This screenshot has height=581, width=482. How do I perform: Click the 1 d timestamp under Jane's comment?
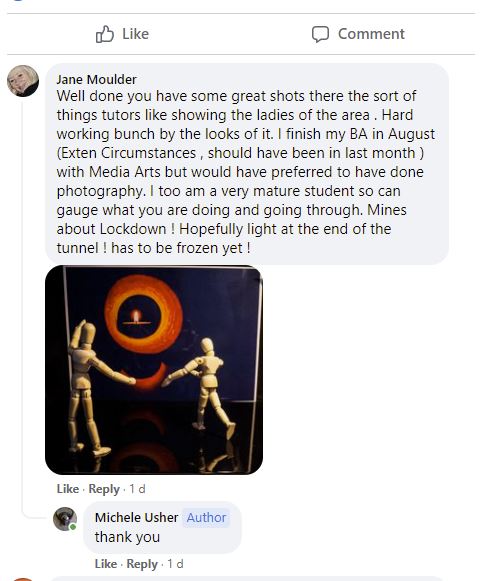[137, 489]
